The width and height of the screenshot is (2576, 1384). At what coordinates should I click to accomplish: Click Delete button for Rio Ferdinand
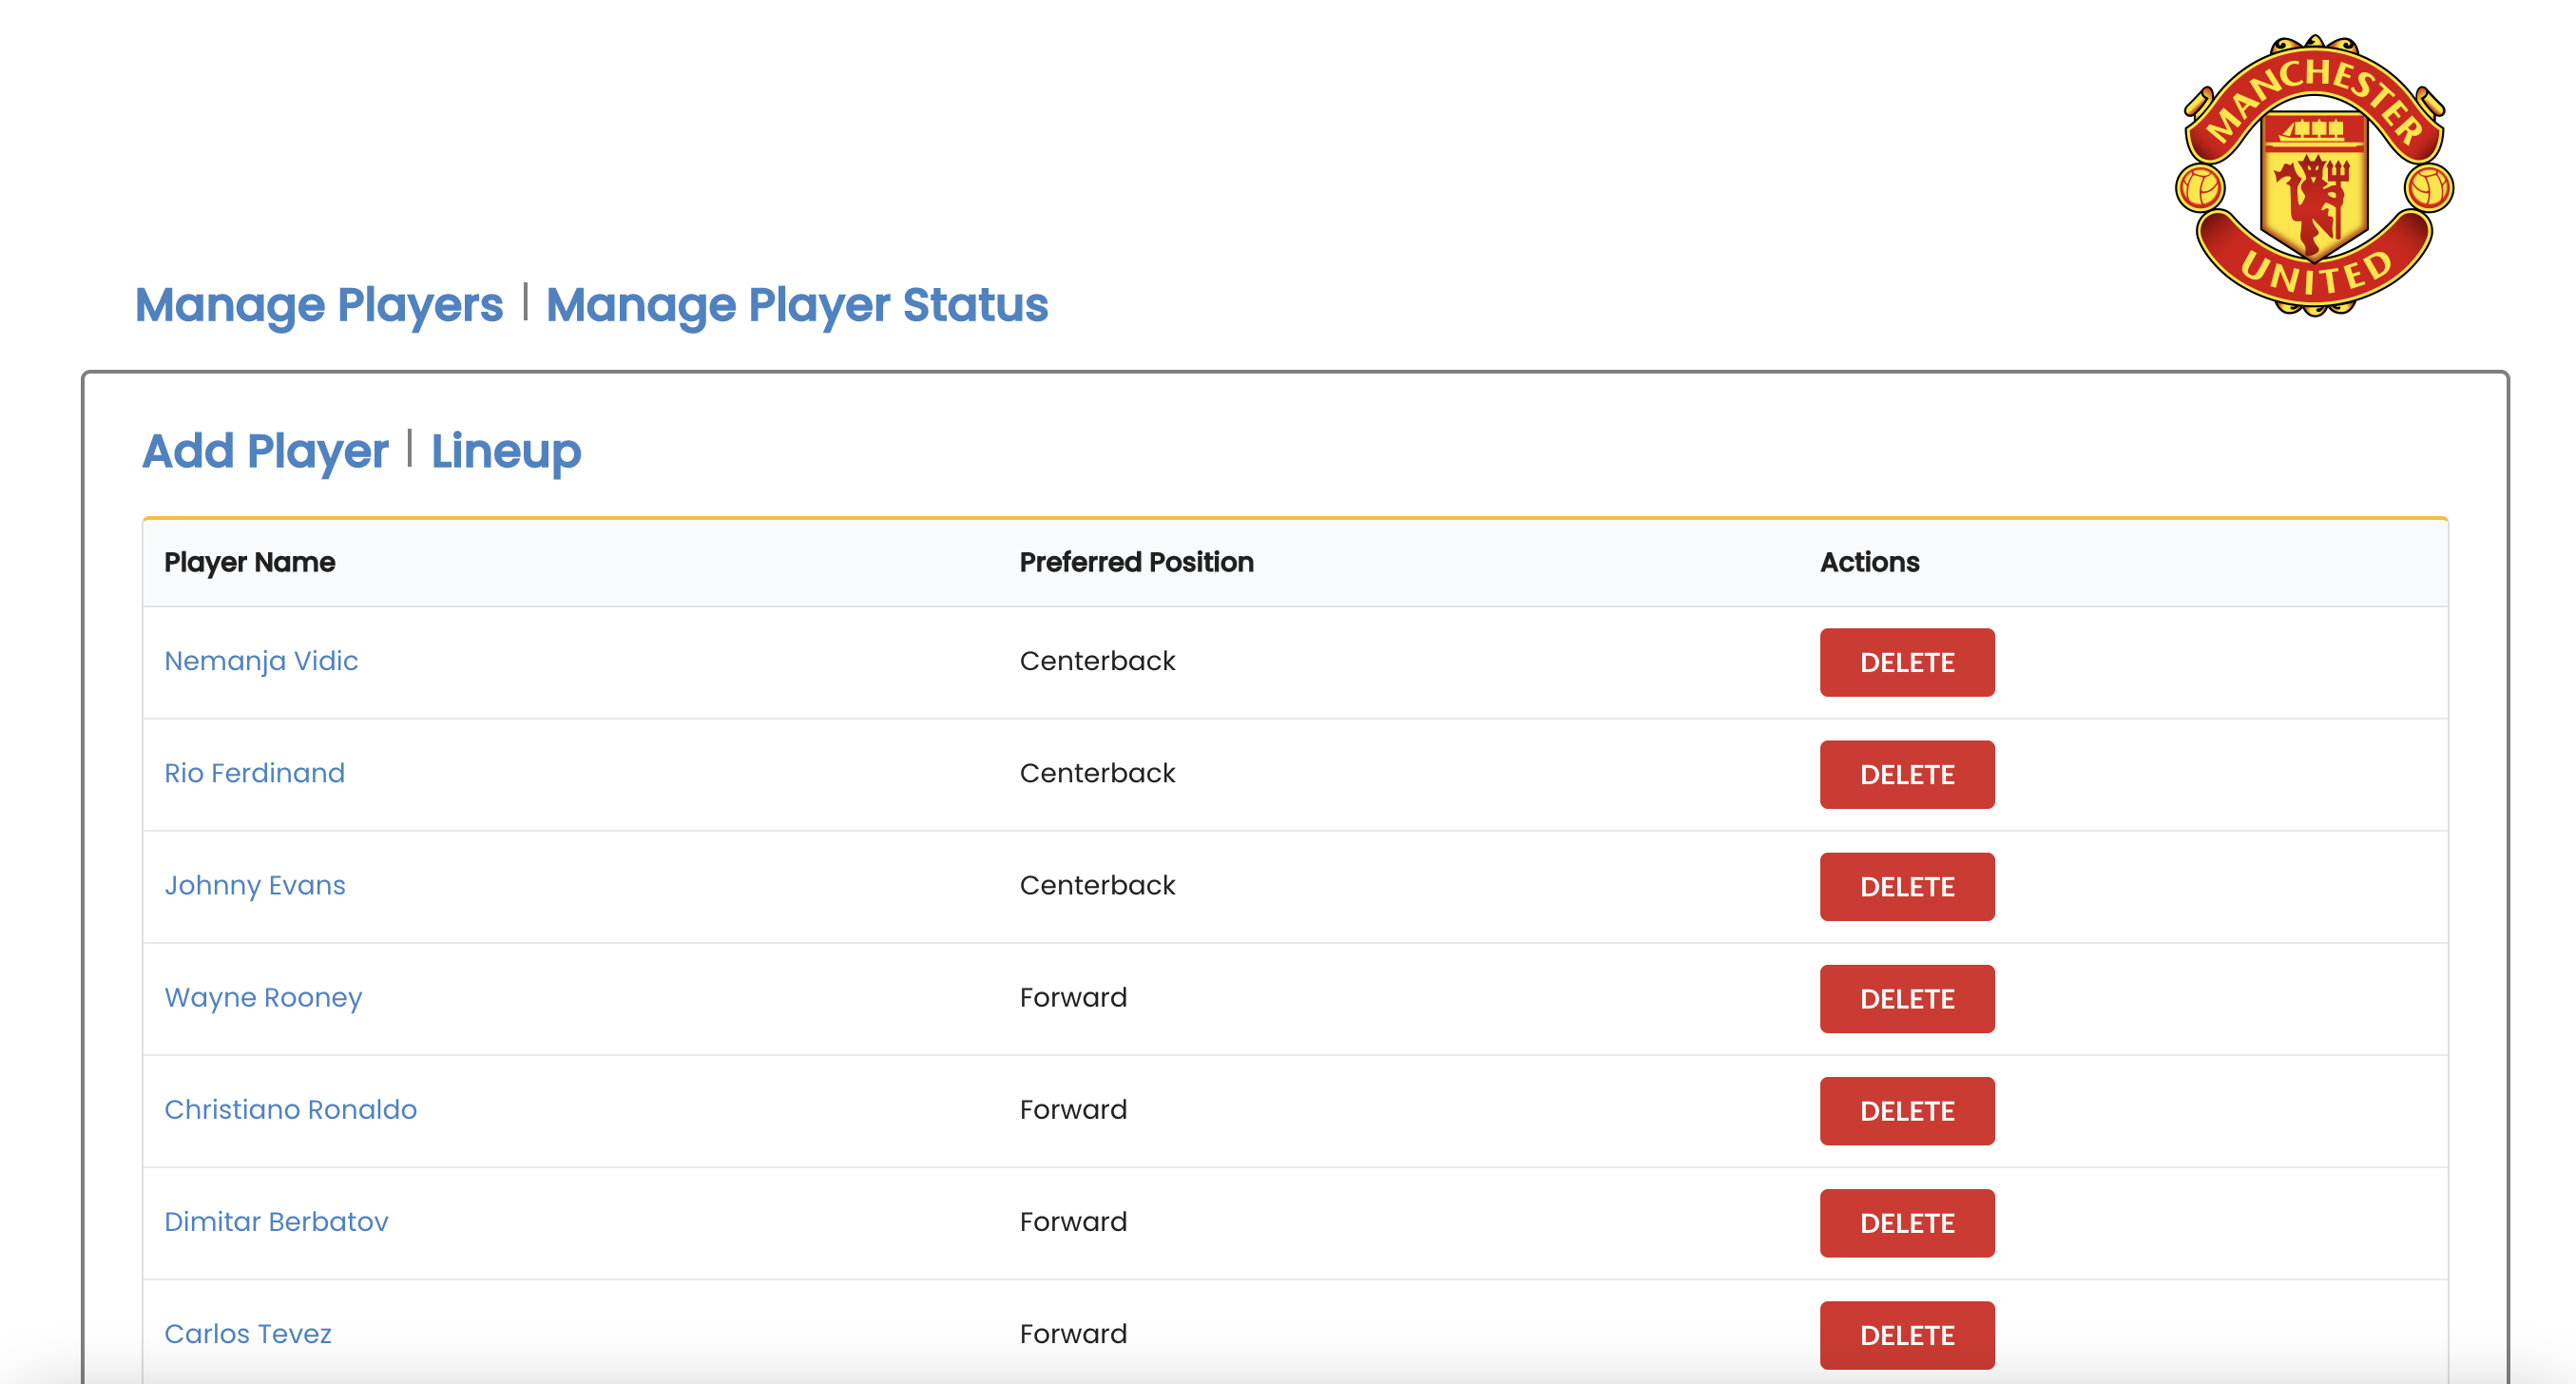pos(1908,776)
